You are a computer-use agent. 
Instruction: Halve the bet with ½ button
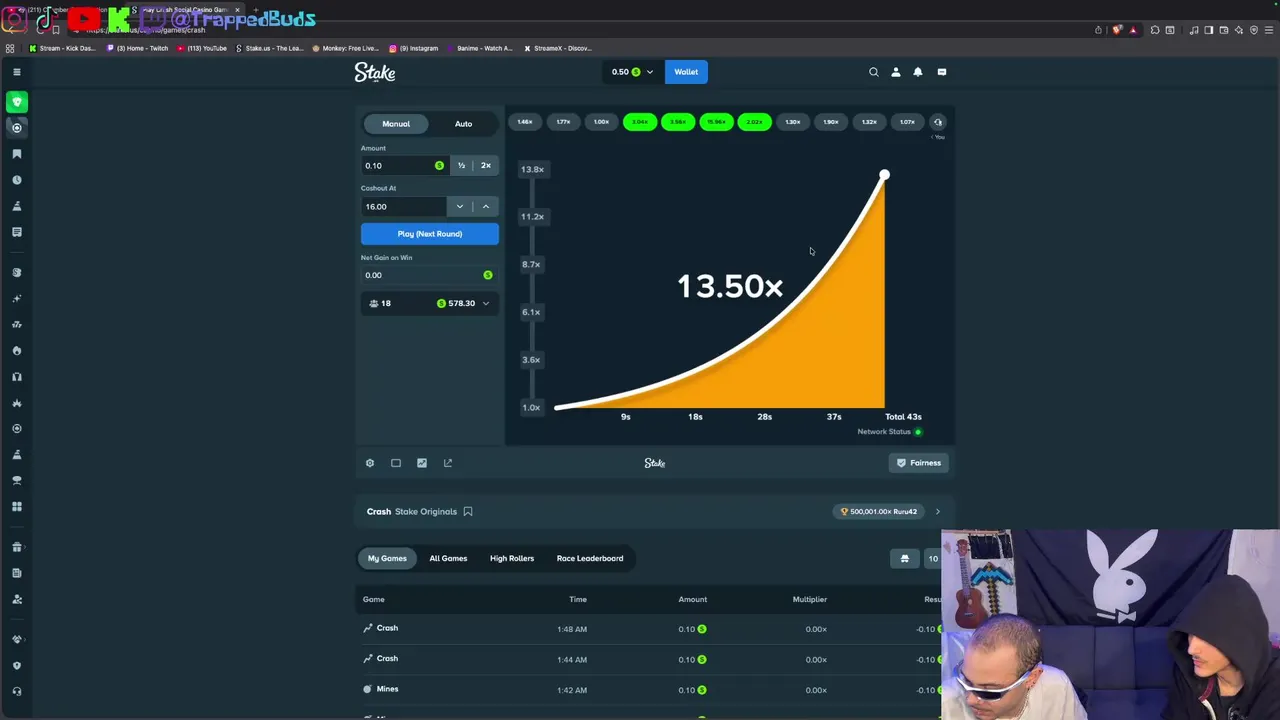tap(461, 166)
